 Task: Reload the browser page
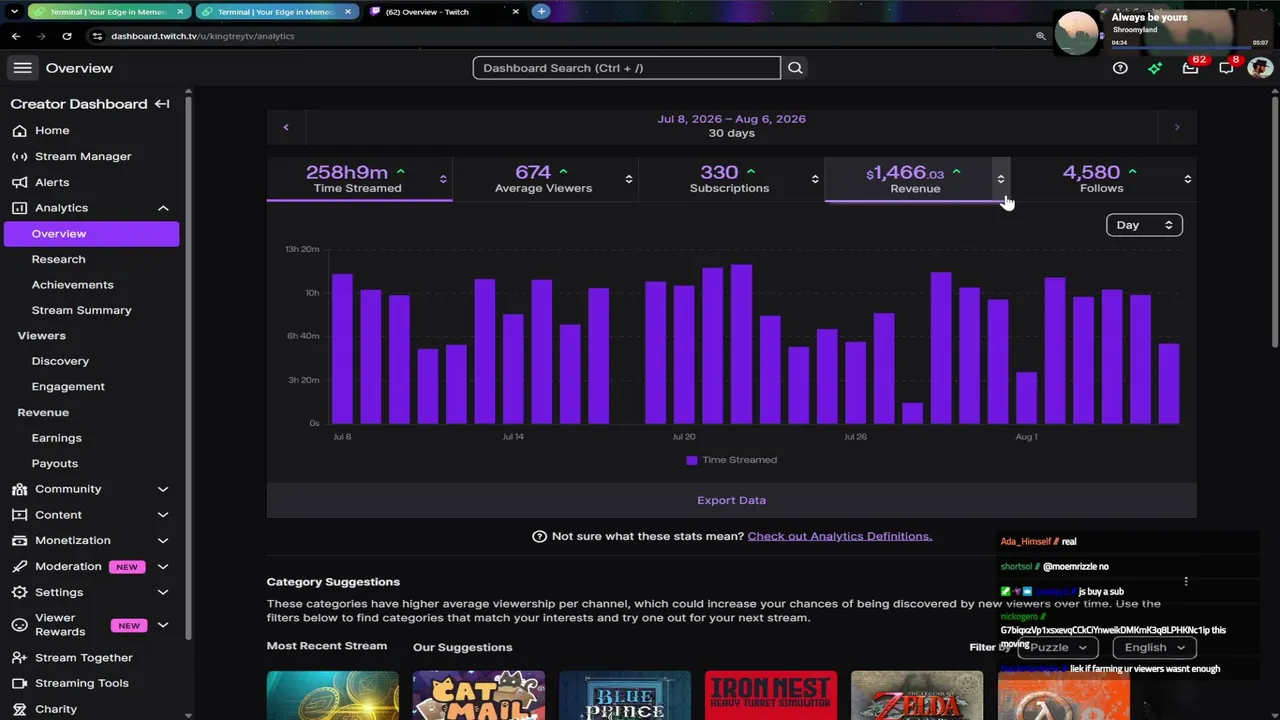67,36
